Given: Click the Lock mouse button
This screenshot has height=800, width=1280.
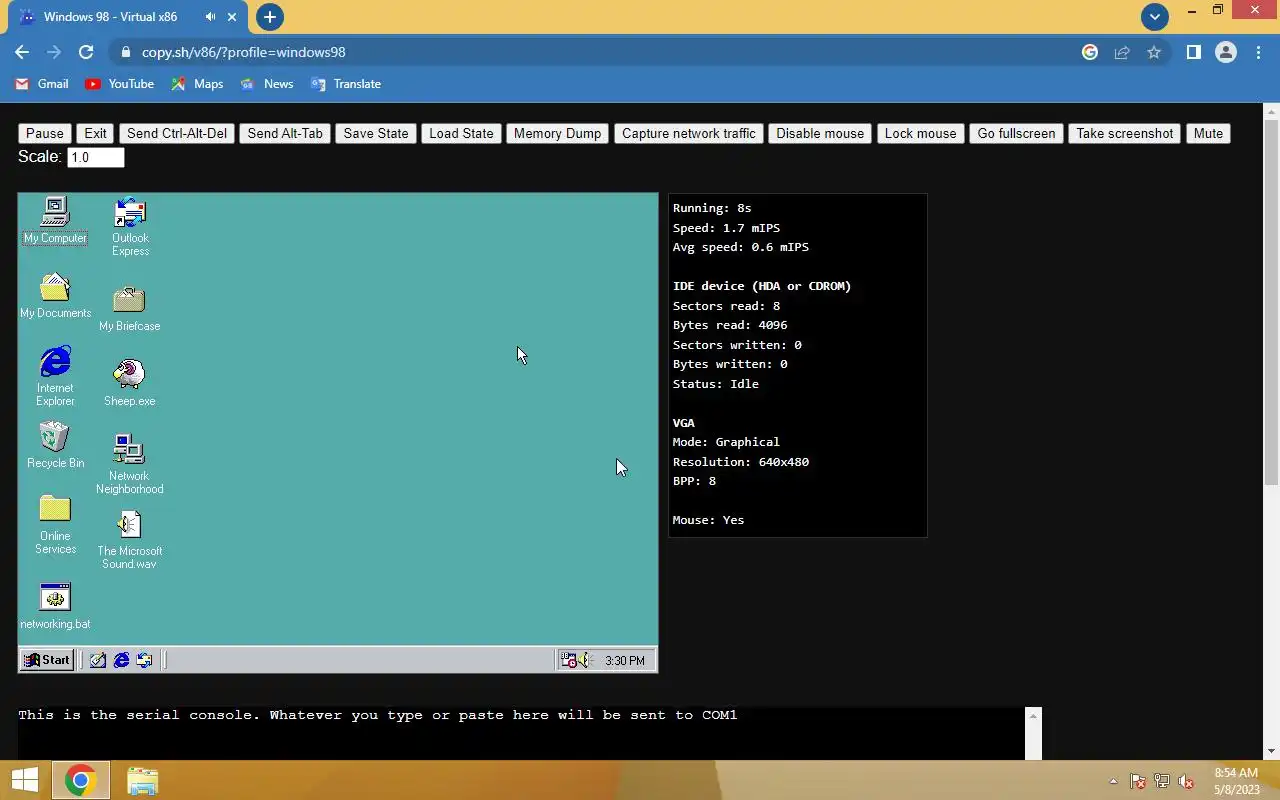Looking at the screenshot, I should (x=921, y=133).
